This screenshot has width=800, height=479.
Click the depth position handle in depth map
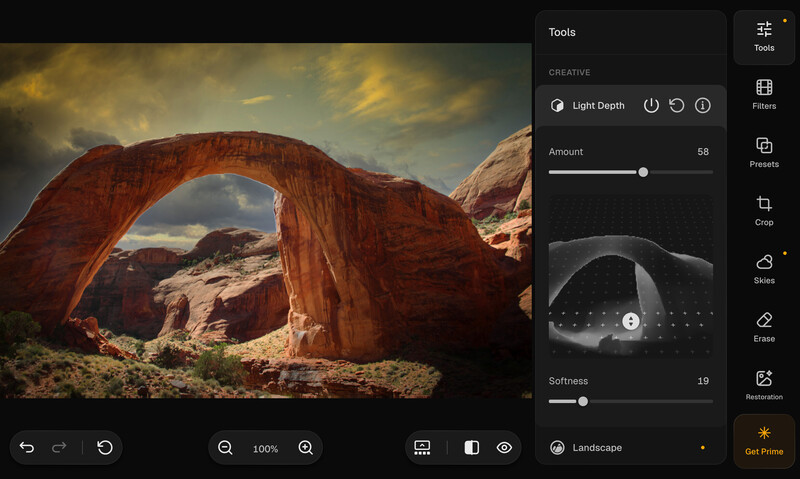pyautogui.click(x=631, y=321)
